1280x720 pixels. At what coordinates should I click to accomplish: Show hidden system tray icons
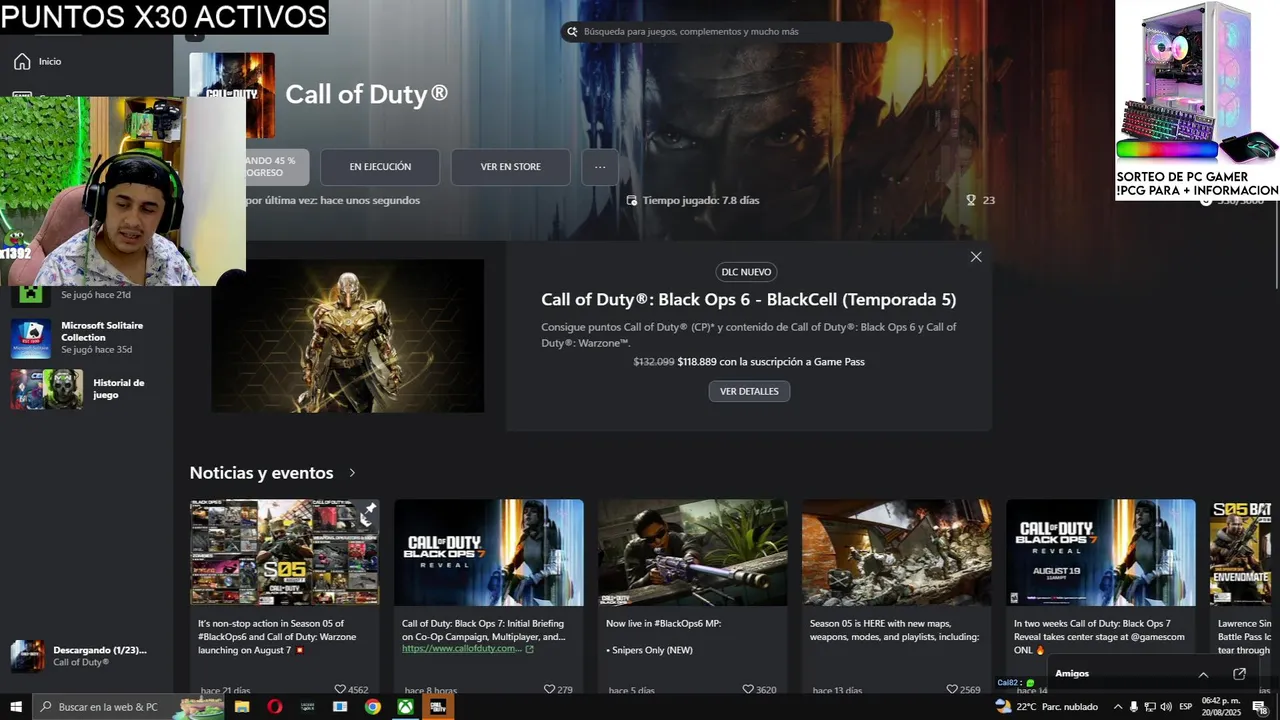click(x=1118, y=707)
